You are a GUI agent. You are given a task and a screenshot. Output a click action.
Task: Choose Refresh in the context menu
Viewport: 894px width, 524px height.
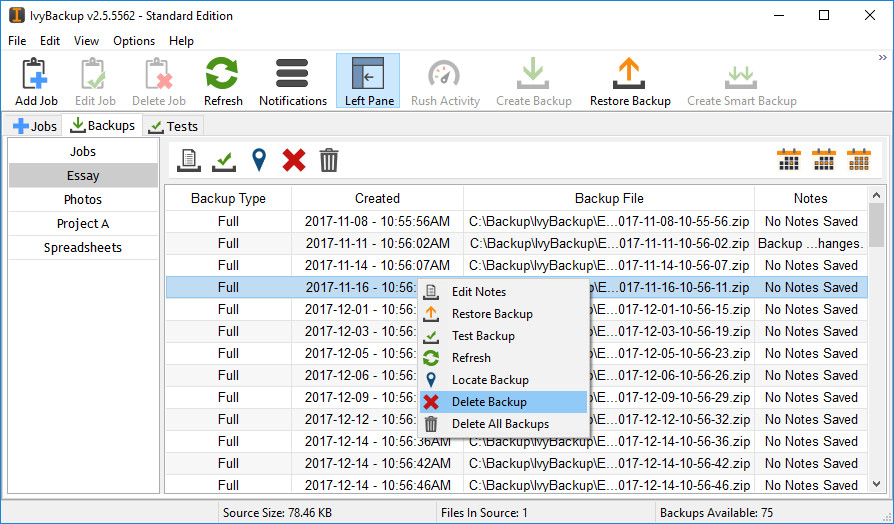click(x=503, y=358)
